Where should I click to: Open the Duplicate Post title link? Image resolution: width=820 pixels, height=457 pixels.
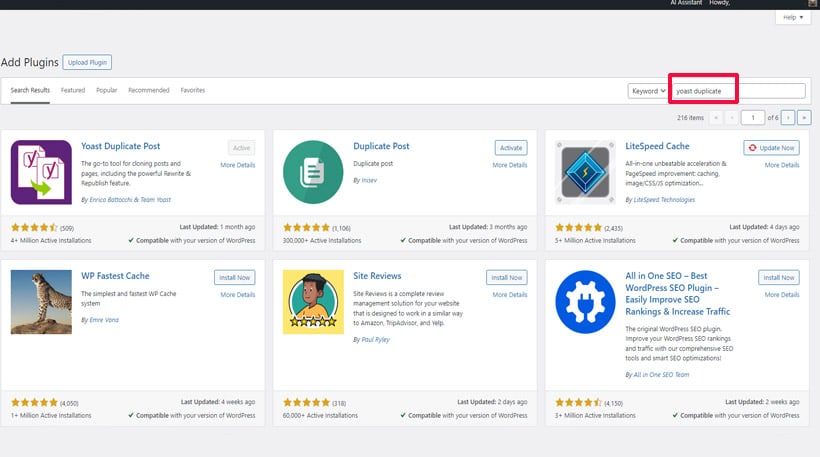click(x=381, y=146)
